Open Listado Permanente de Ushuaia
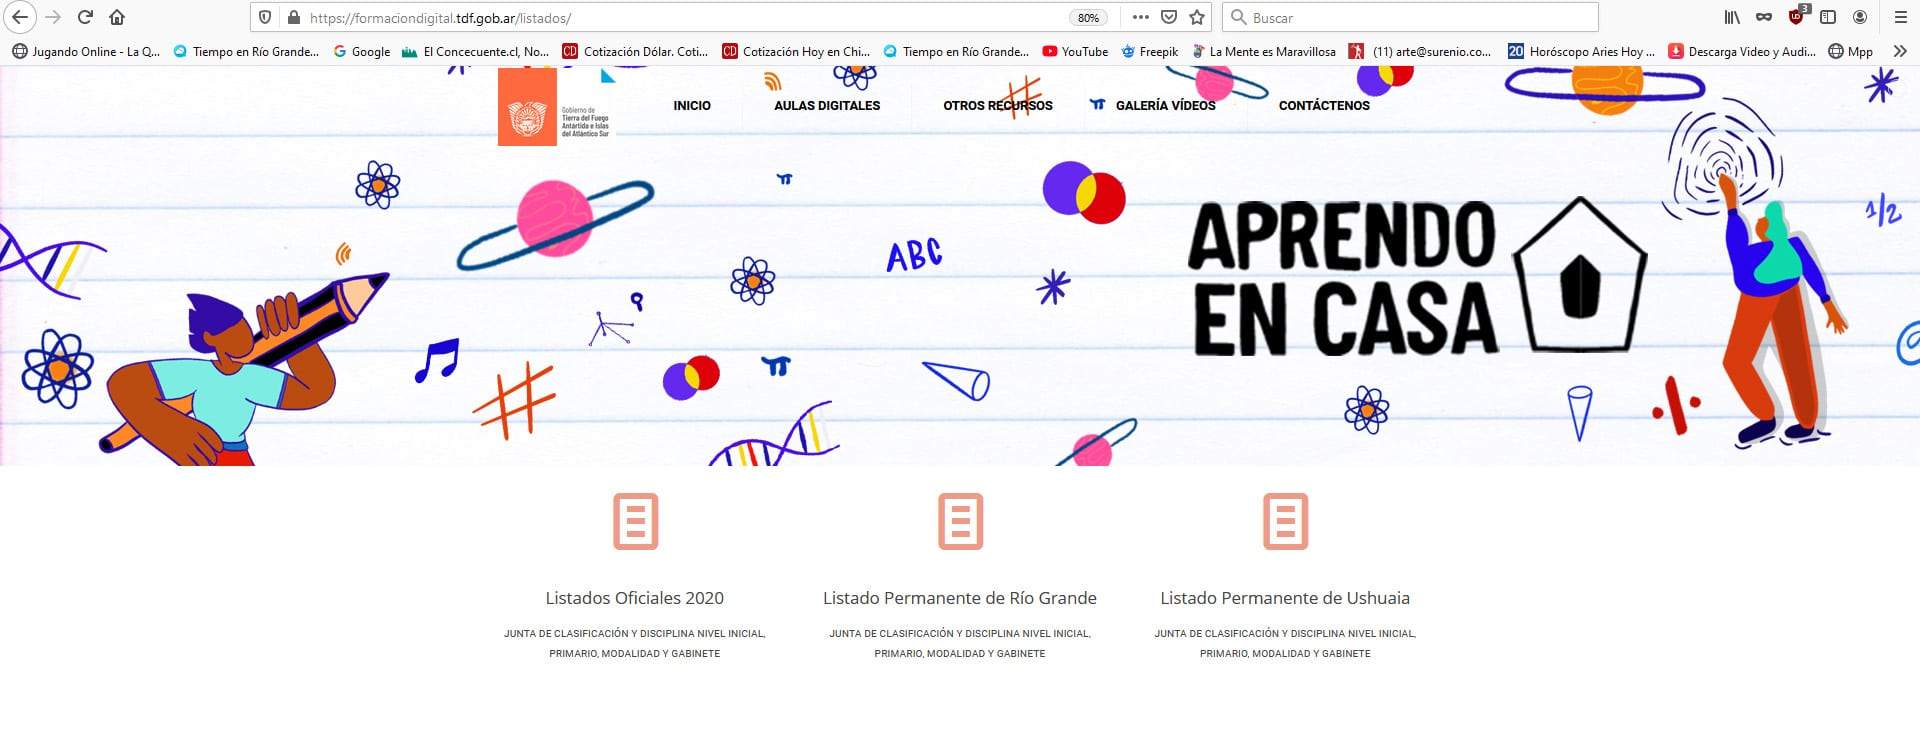 (x=1285, y=598)
